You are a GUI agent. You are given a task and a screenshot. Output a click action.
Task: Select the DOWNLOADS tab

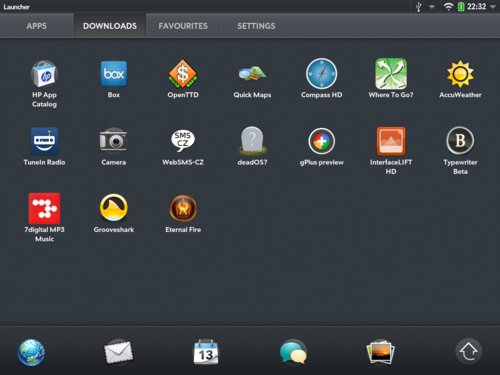110,26
